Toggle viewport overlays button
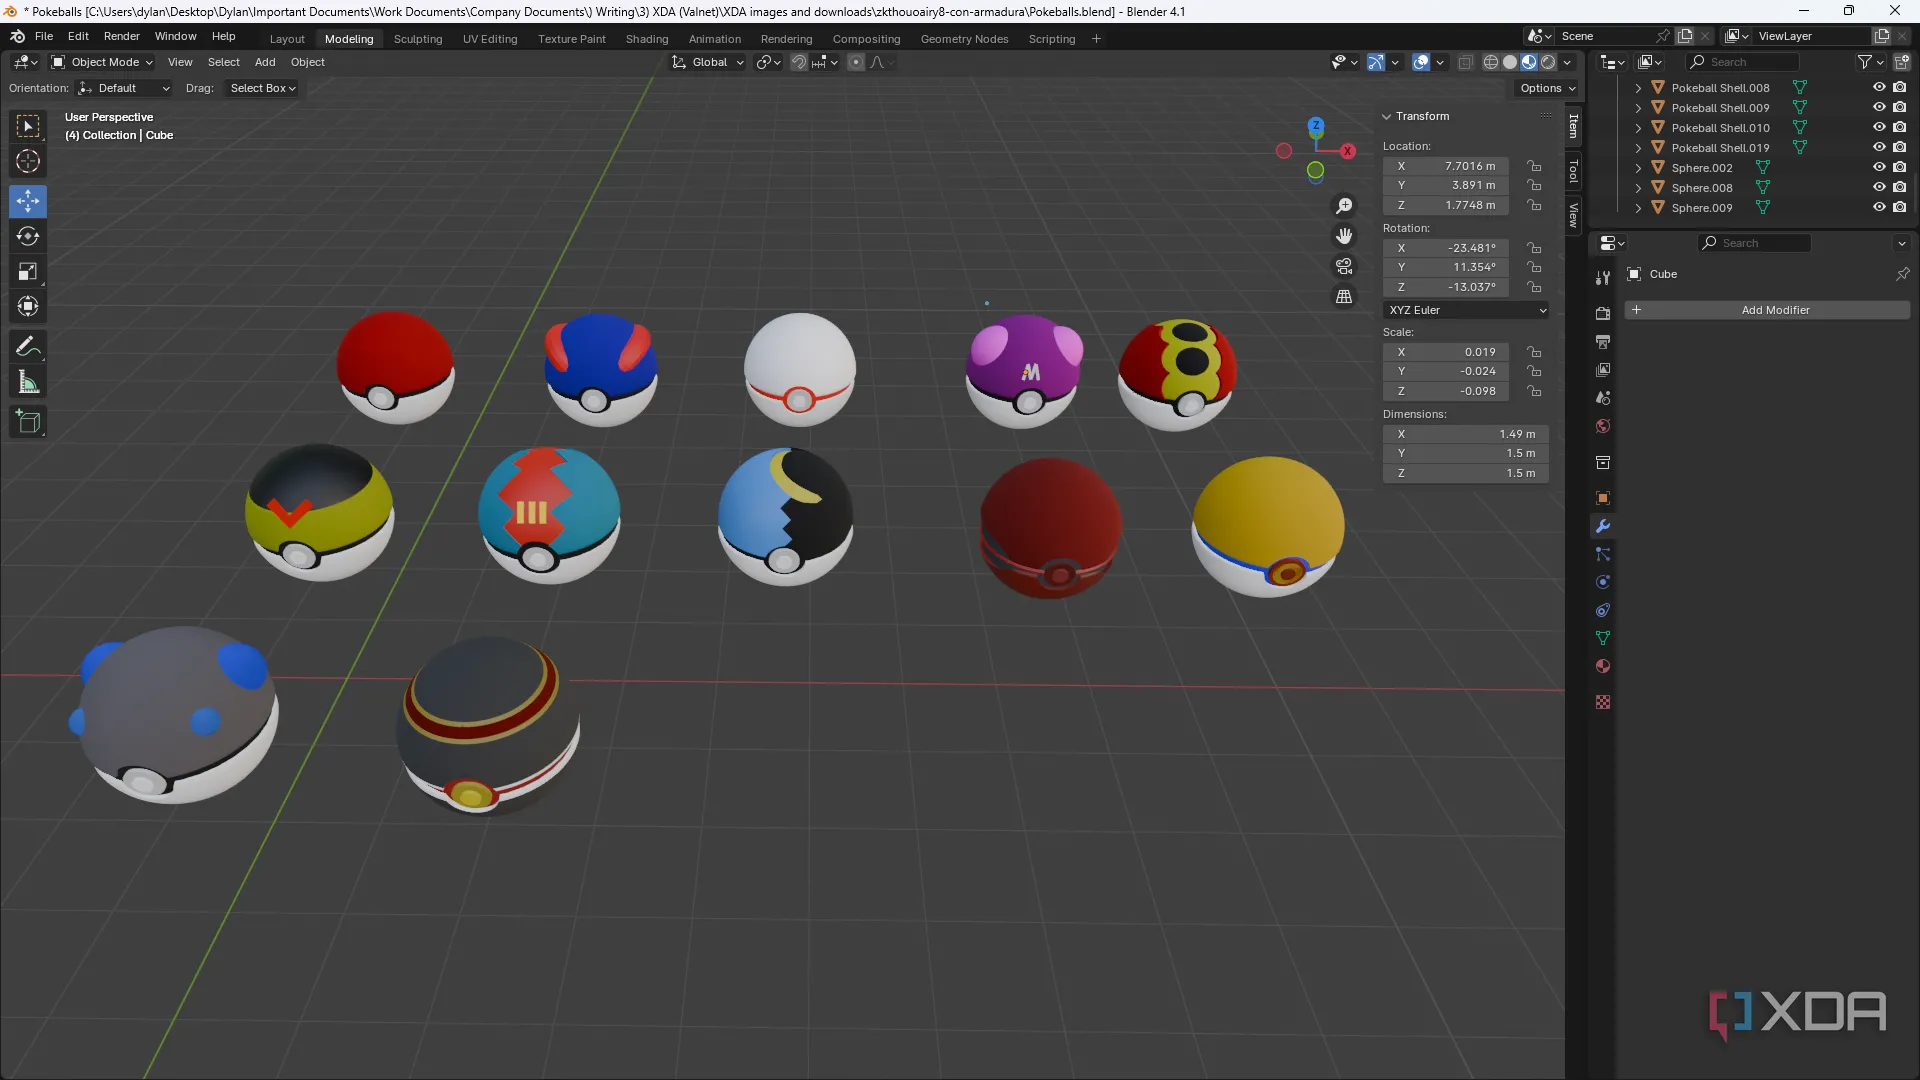 1421,62
